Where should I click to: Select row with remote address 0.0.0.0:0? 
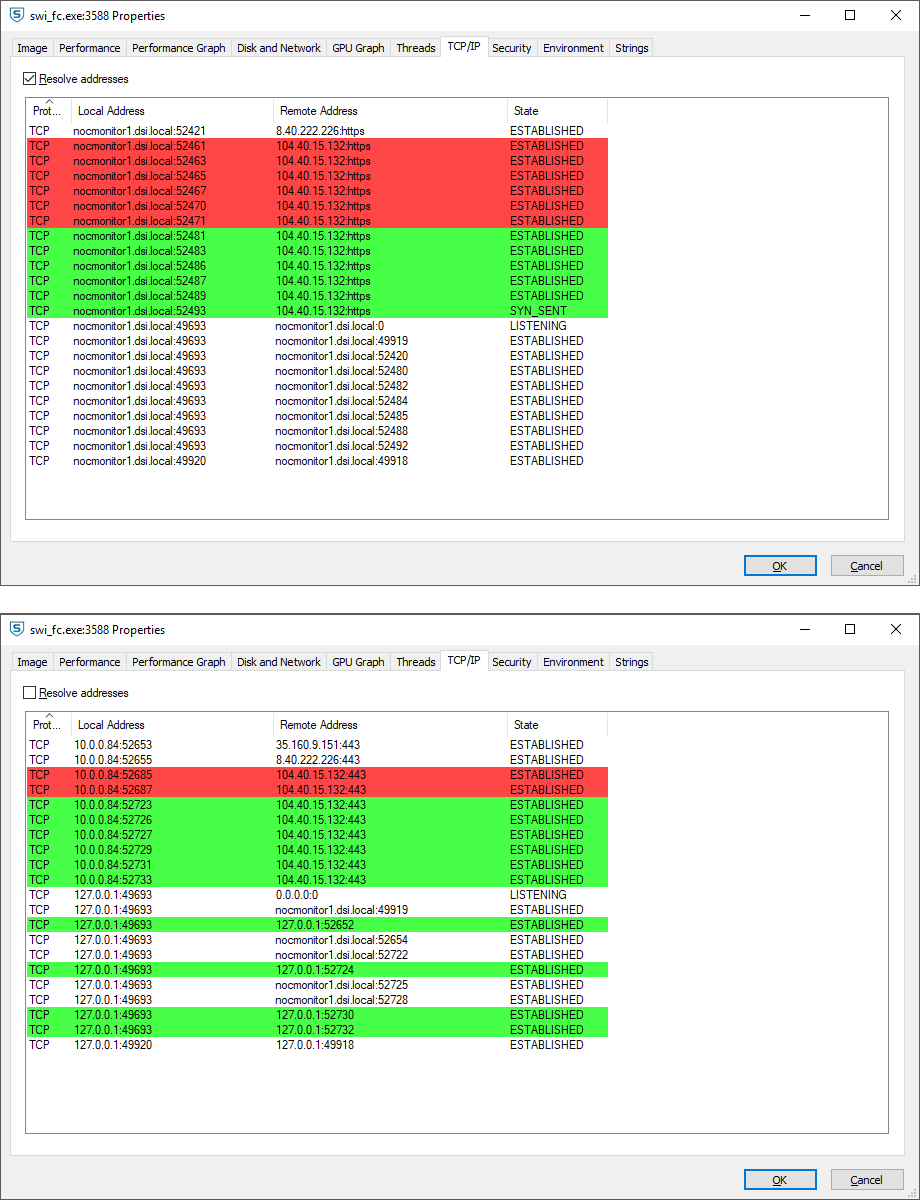pos(317,895)
